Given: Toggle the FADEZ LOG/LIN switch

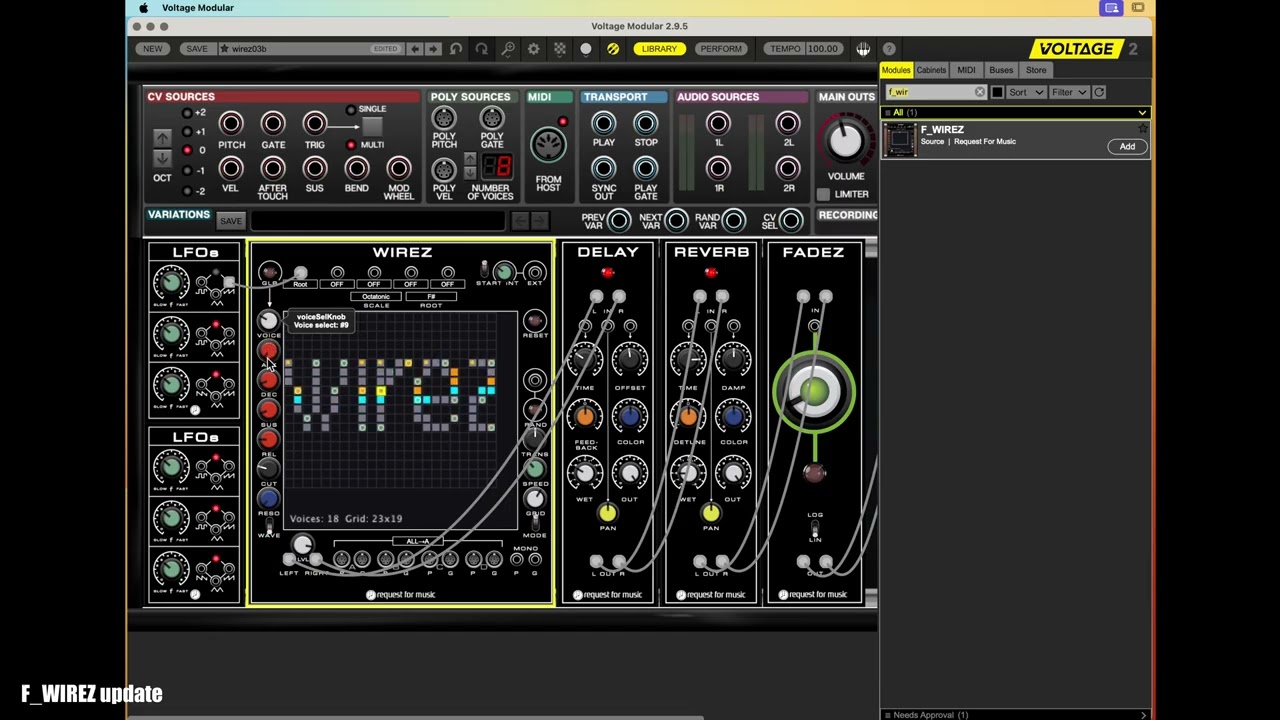Looking at the screenshot, I should 815,529.
